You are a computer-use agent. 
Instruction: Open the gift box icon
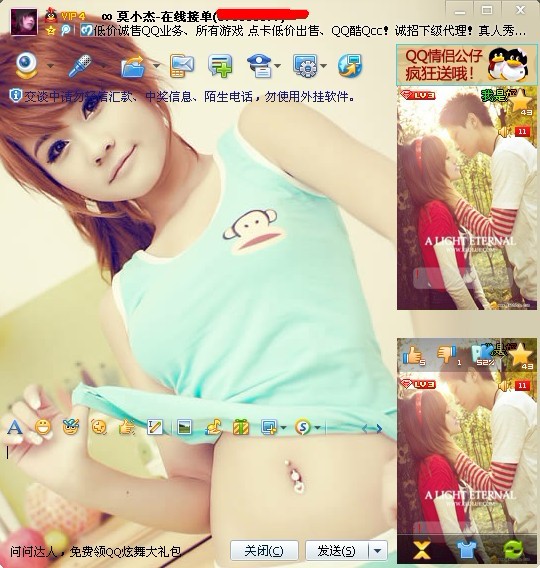(x=240, y=427)
